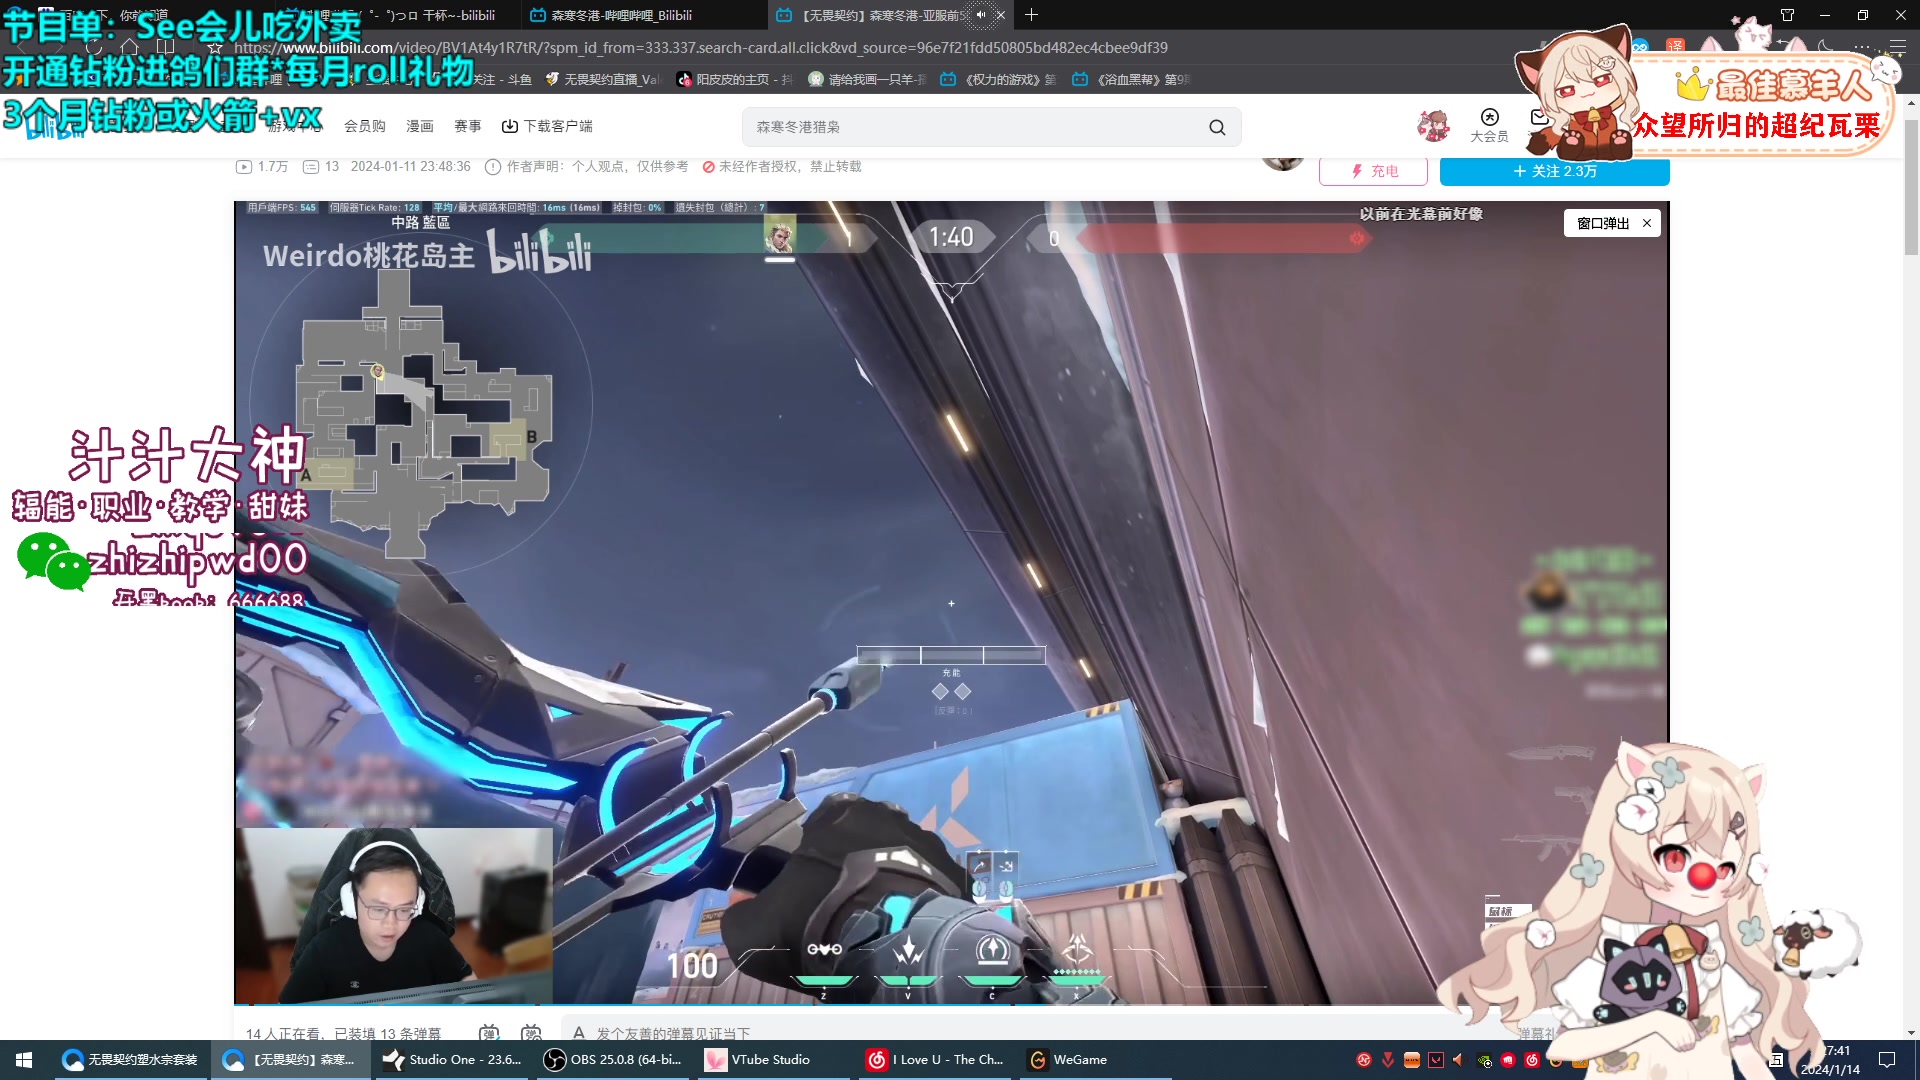Viewport: 1920px width, 1080px height.
Task: Click the browser skin/shirt icon in title bar
Action: click(x=1787, y=15)
